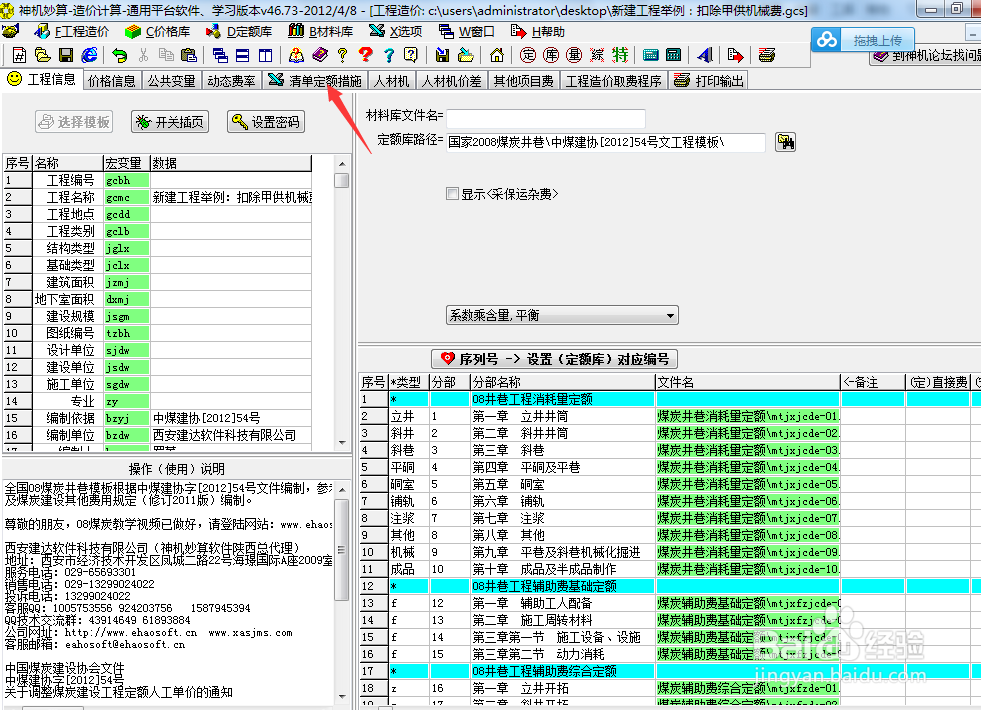Open the B材料库 menu

coord(321,32)
